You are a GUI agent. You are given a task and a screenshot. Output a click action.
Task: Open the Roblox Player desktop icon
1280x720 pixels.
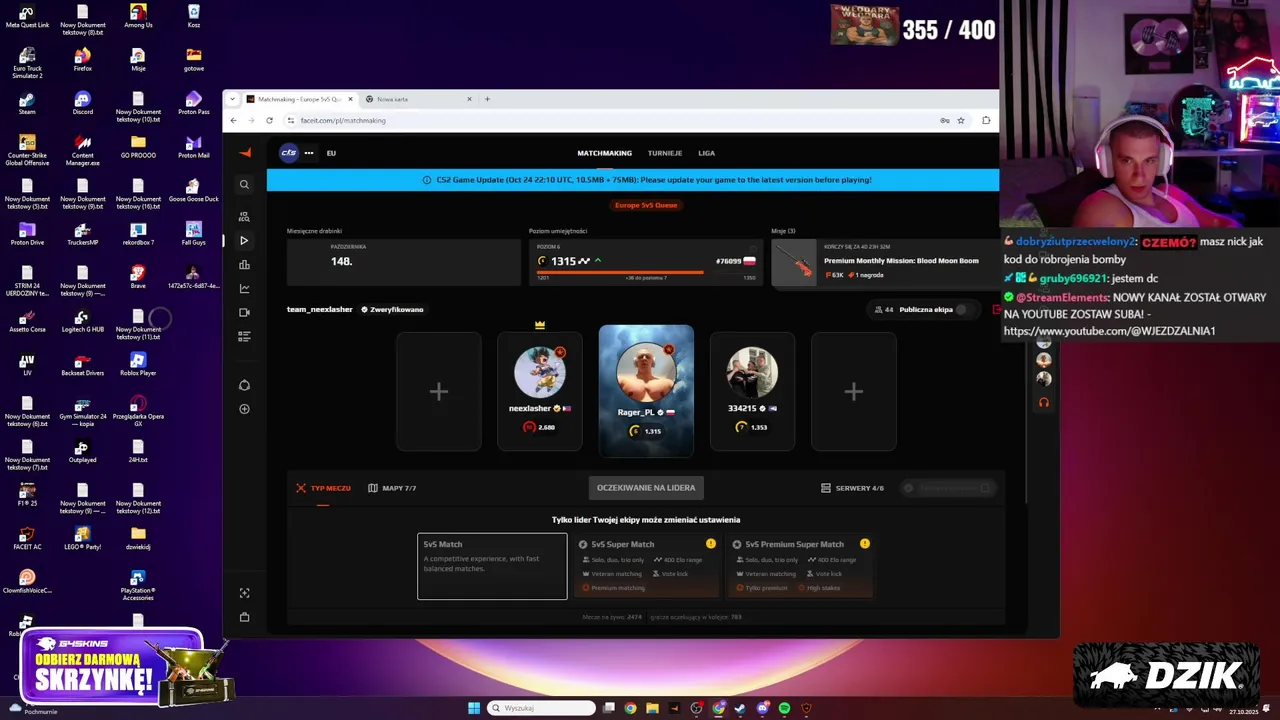(x=138, y=363)
